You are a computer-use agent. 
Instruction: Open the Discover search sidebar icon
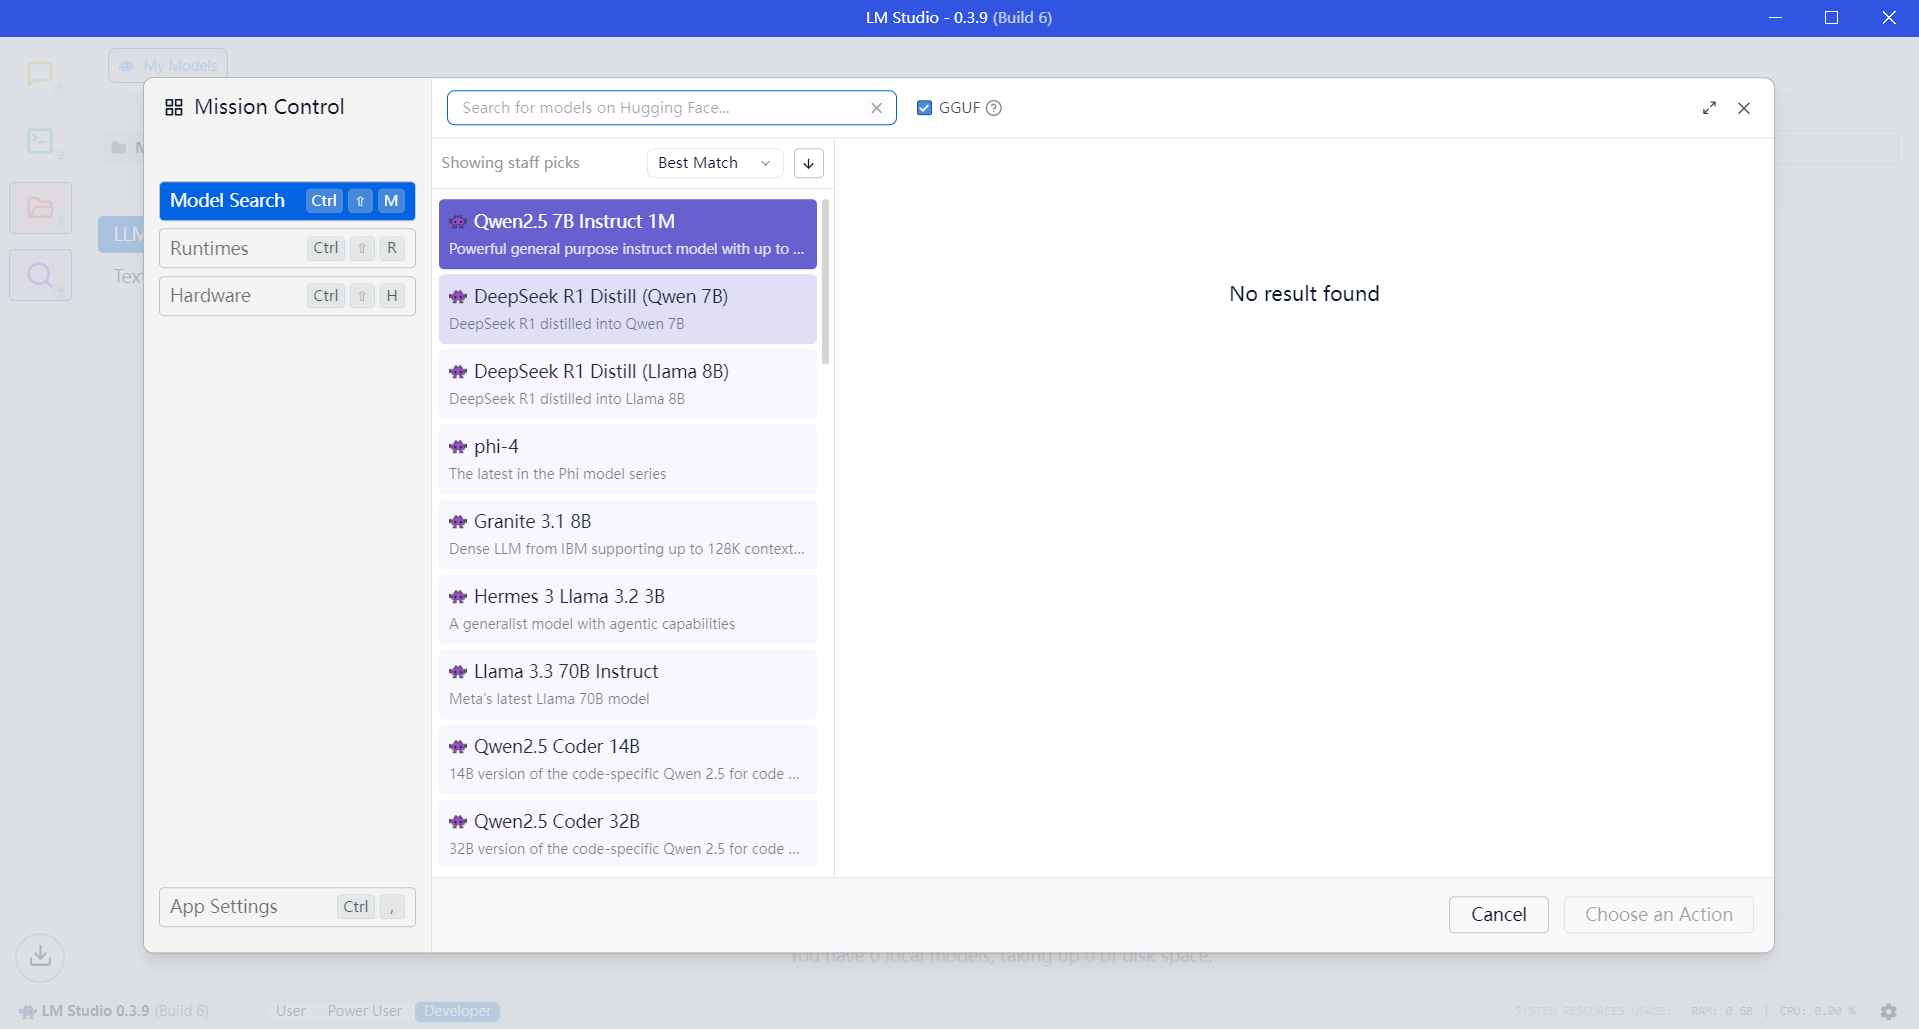[x=40, y=275]
